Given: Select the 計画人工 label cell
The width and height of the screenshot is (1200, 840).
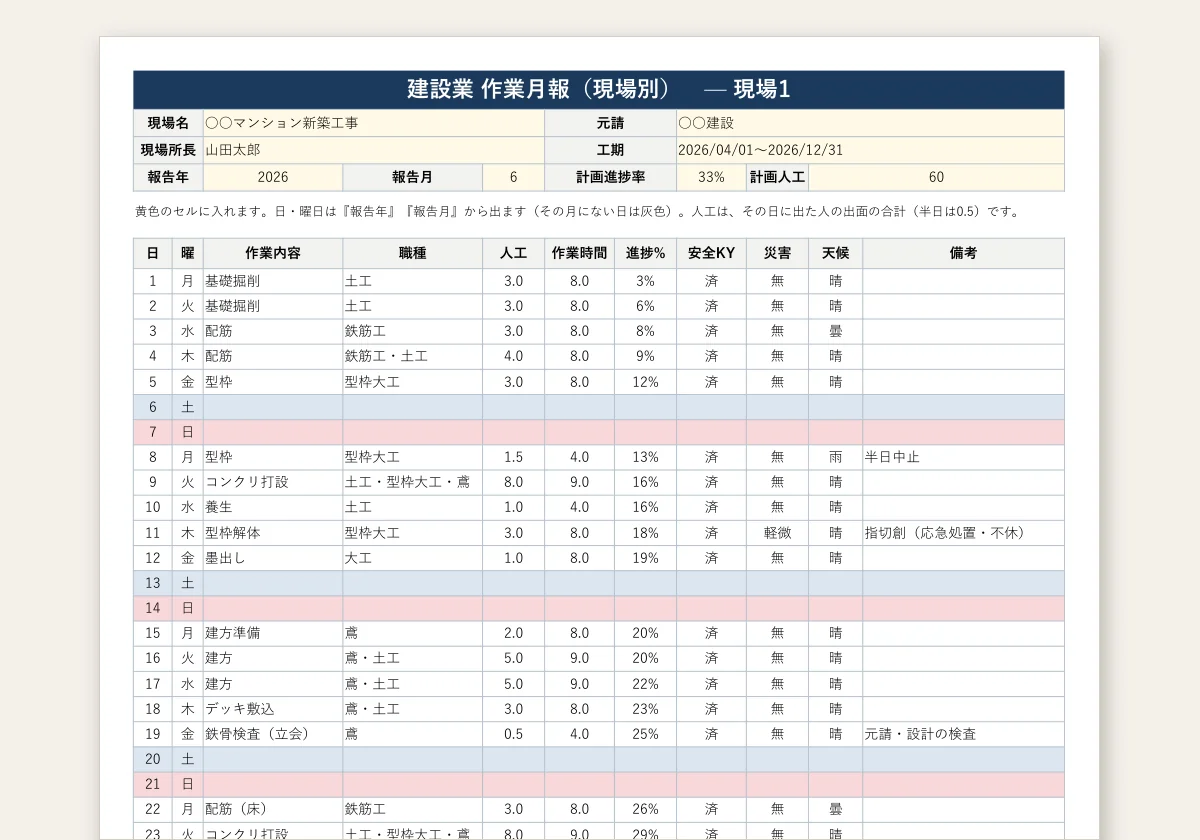Looking at the screenshot, I should tap(778, 177).
